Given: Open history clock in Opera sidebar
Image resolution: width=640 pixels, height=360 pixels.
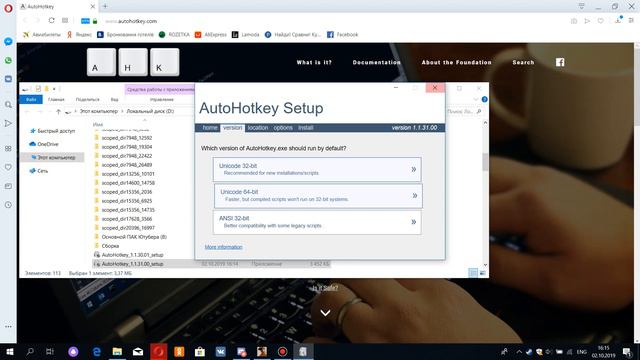Looking at the screenshot, I should coord(8,205).
